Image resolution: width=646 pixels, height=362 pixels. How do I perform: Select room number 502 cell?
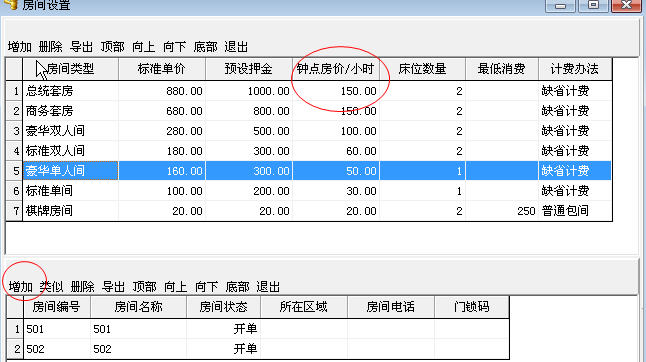coord(56,349)
